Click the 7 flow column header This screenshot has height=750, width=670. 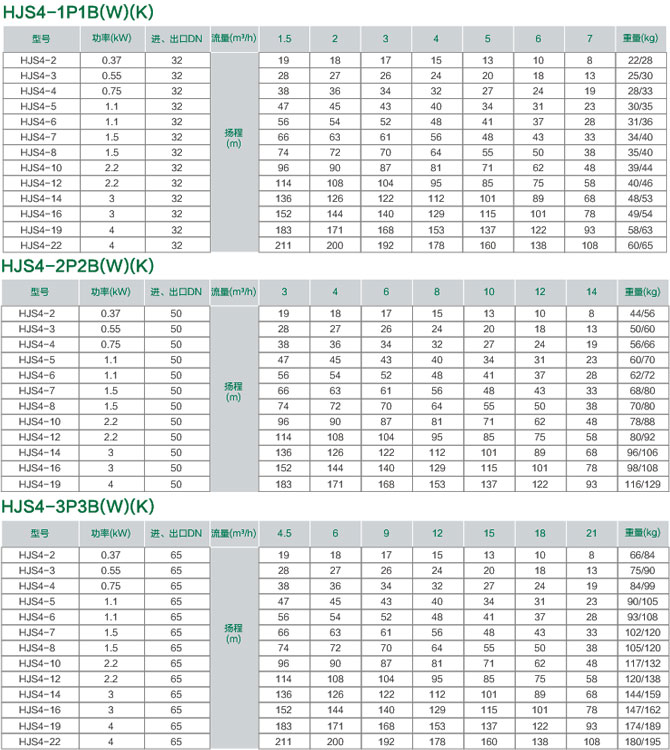tap(590, 39)
